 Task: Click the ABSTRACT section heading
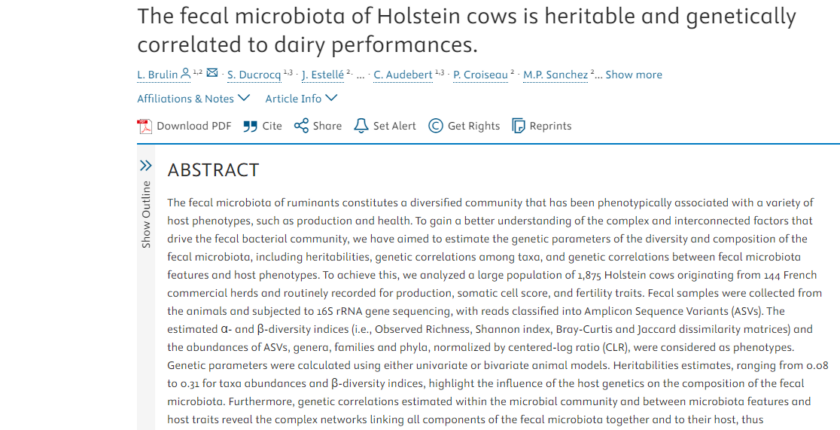point(213,170)
